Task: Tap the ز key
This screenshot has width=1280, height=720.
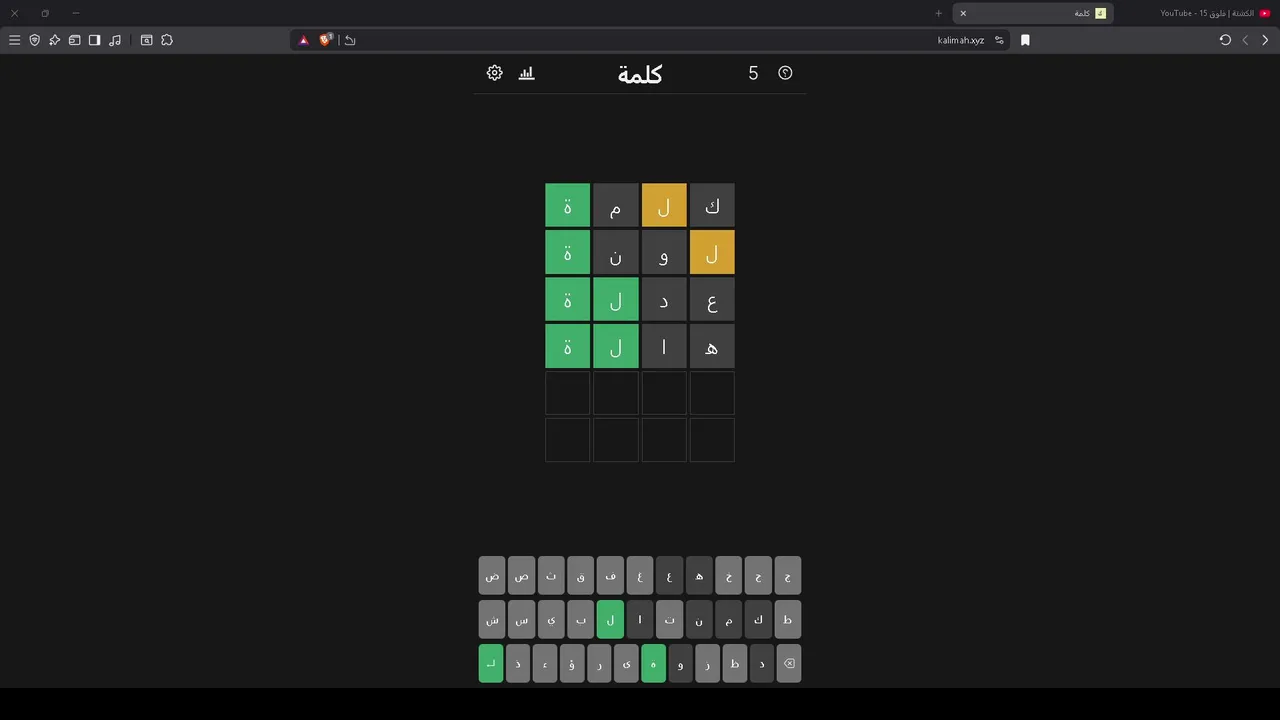Action: coord(708,663)
